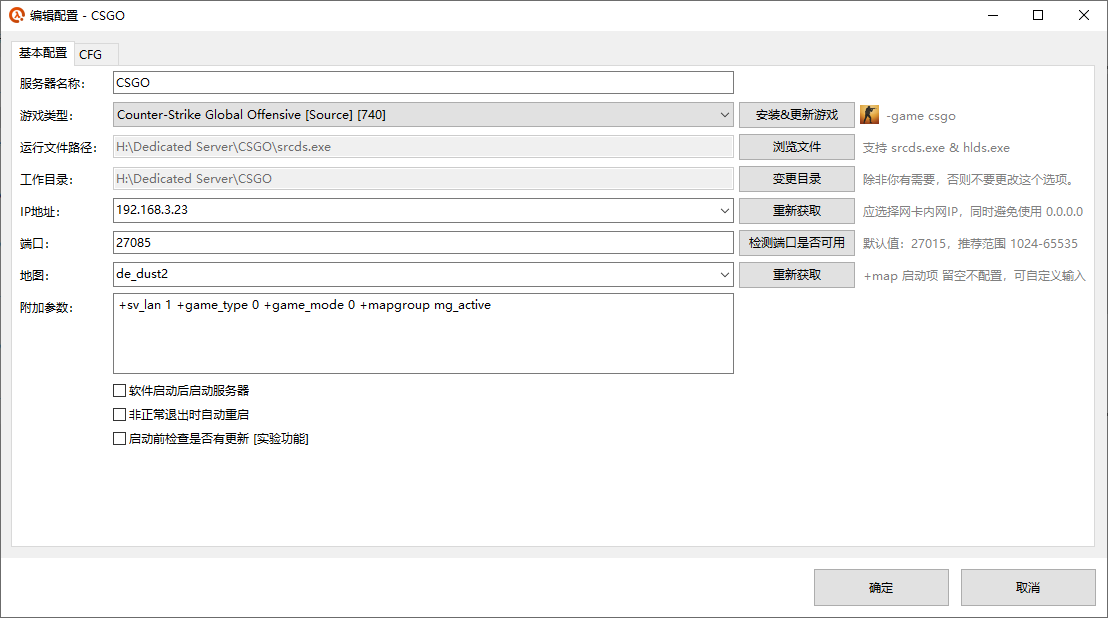
Task: Expand the 游戏类型 dropdown list
Action: (725, 115)
